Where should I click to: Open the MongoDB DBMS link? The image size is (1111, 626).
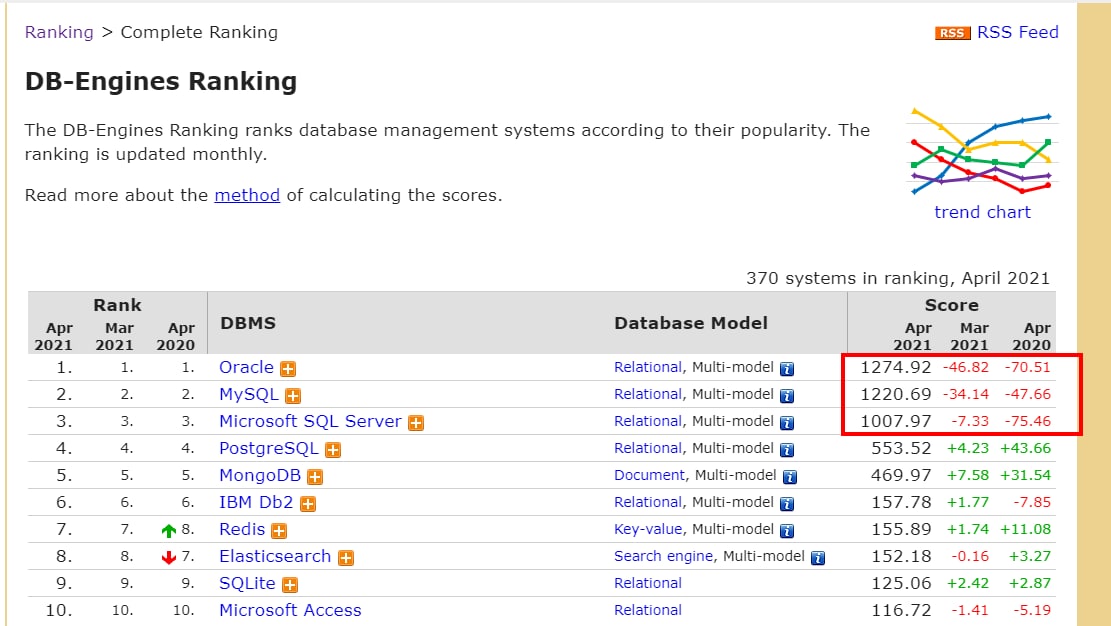(260, 475)
